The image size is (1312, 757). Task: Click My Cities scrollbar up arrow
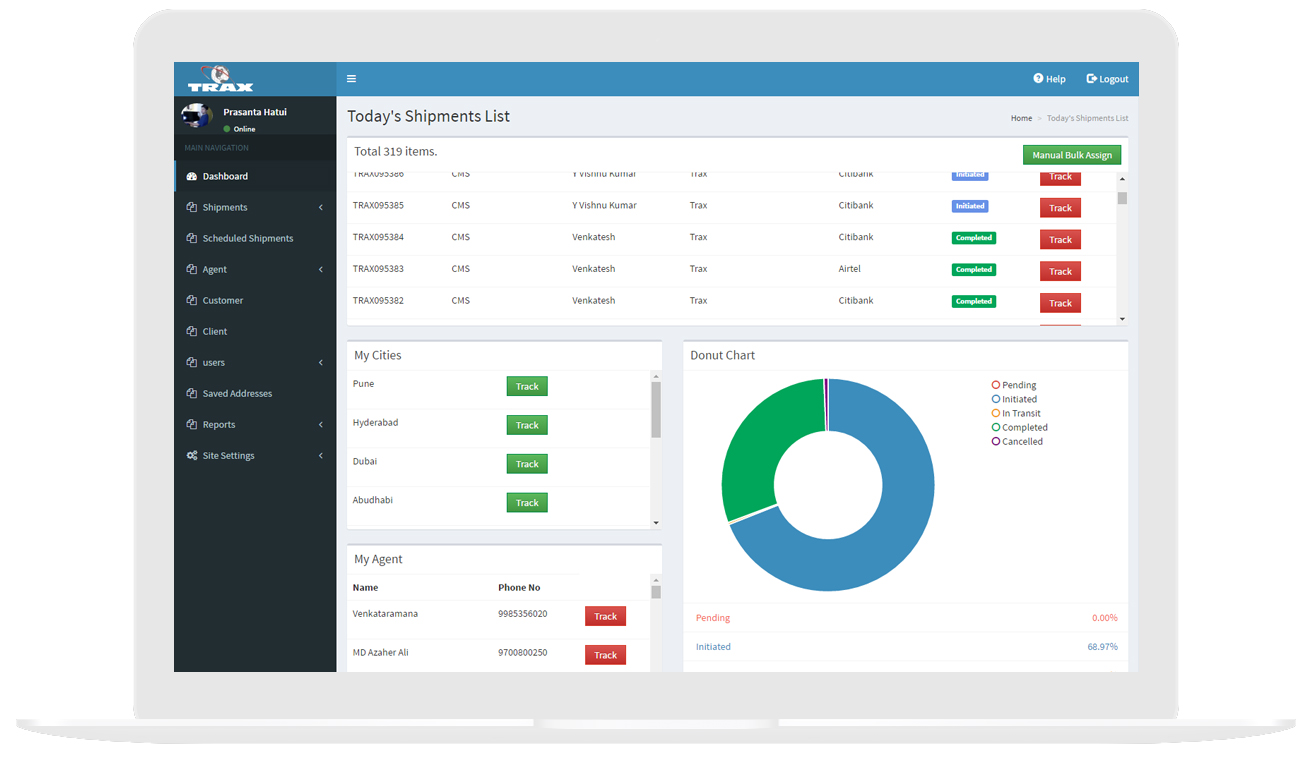point(656,376)
